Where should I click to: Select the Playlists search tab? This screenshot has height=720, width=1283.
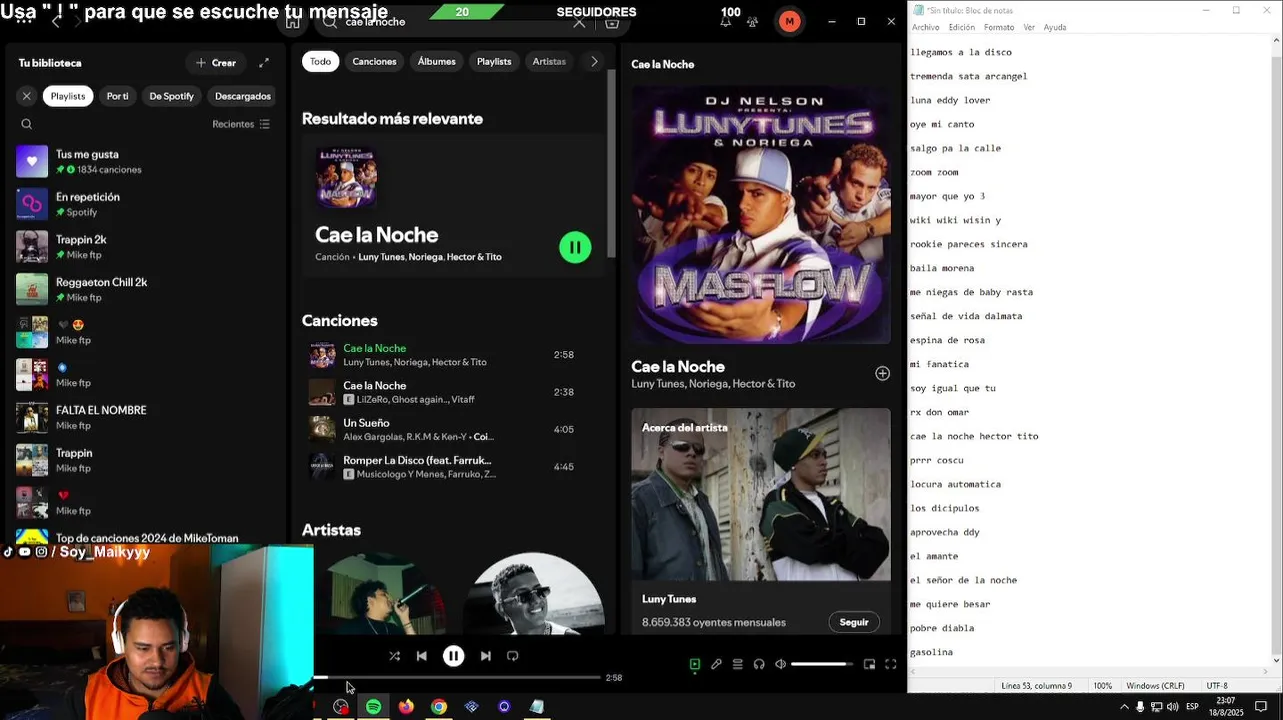point(494,61)
